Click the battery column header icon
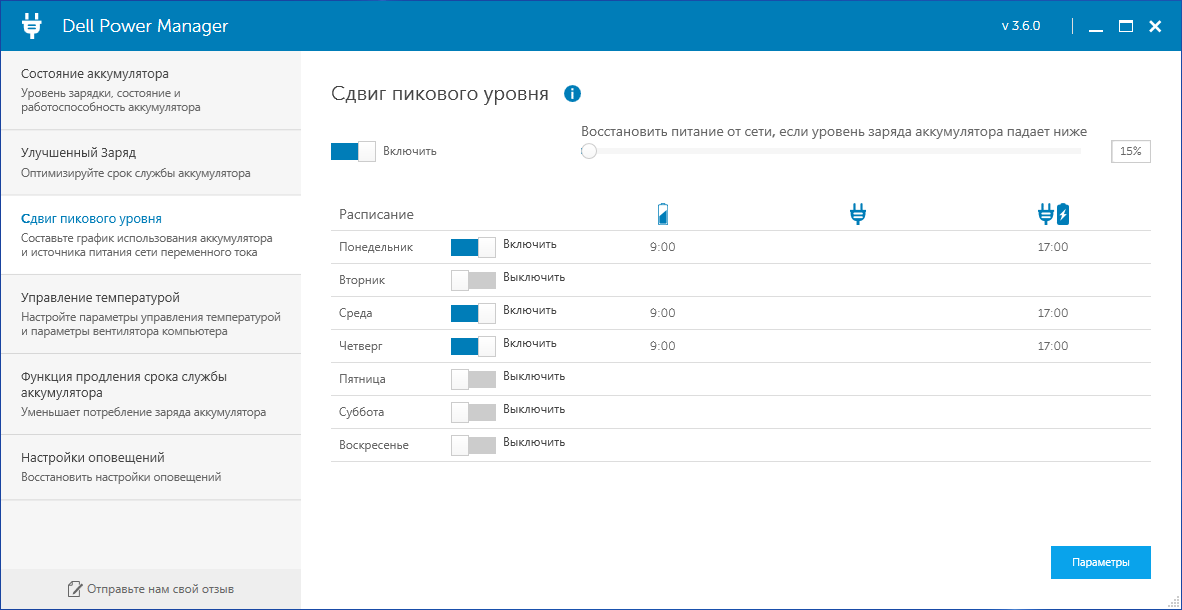Screen dimensions: 1182x610 click(x=663, y=214)
